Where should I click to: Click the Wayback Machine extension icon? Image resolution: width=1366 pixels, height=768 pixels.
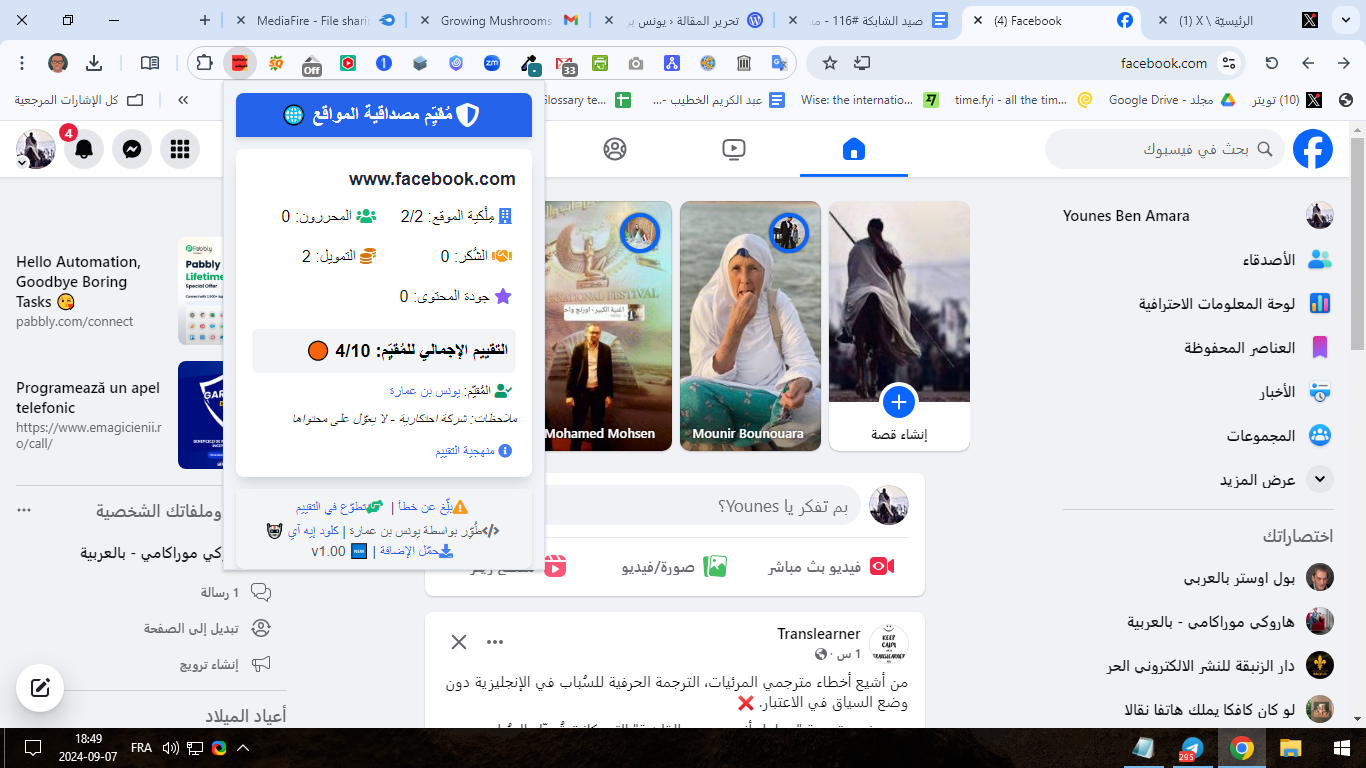click(744, 62)
